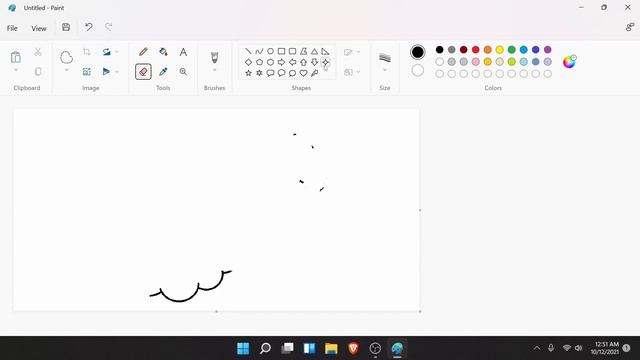Click the Copy icon
Image resolution: width=640 pixels, height=360 pixels.
coord(38,72)
